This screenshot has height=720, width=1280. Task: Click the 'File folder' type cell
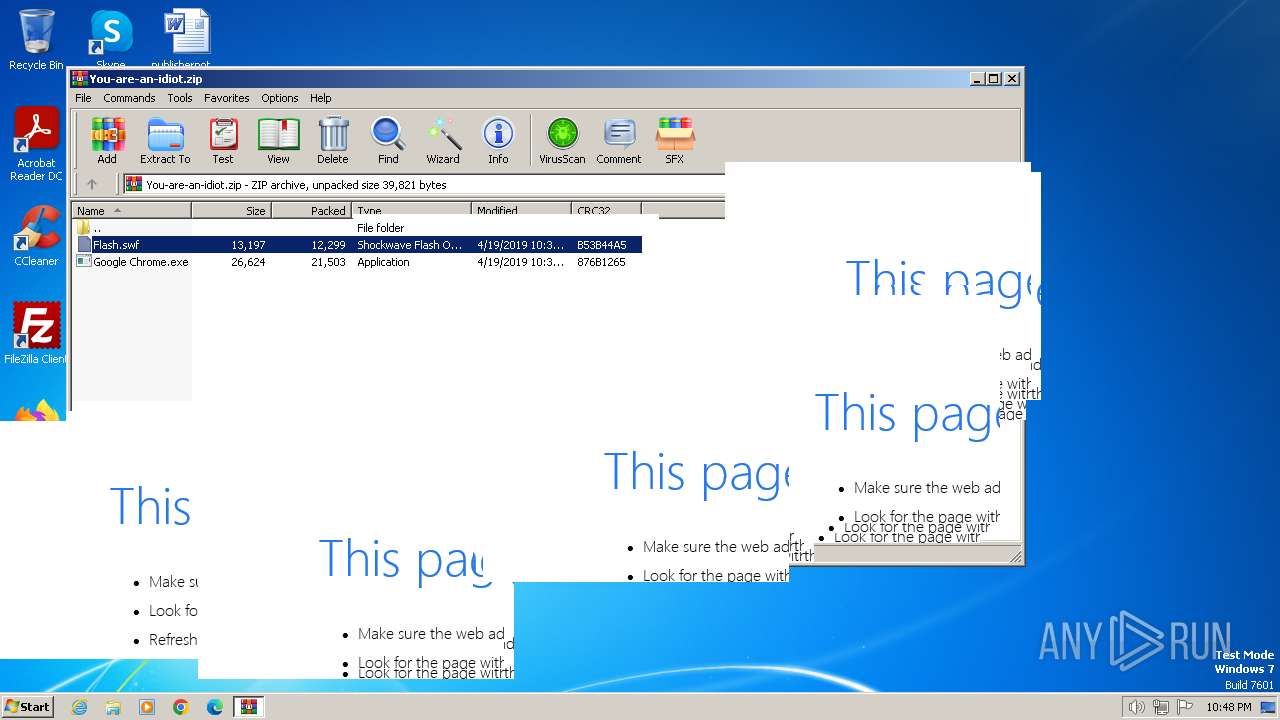[x=380, y=228]
